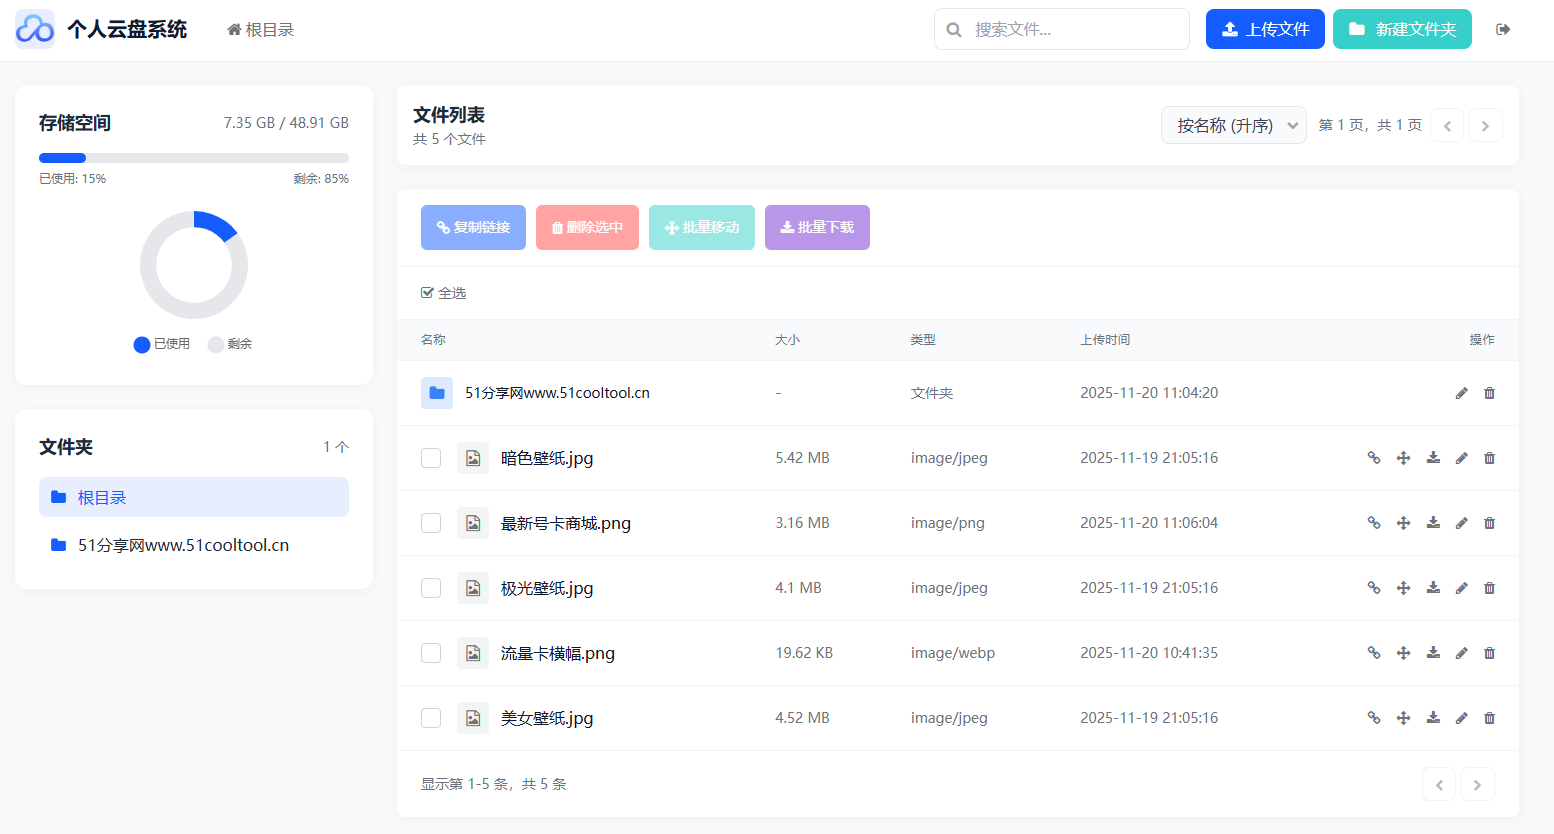Download 极光壁纸.jpg using its download icon
Image resolution: width=1554 pixels, height=834 pixels.
coord(1432,587)
